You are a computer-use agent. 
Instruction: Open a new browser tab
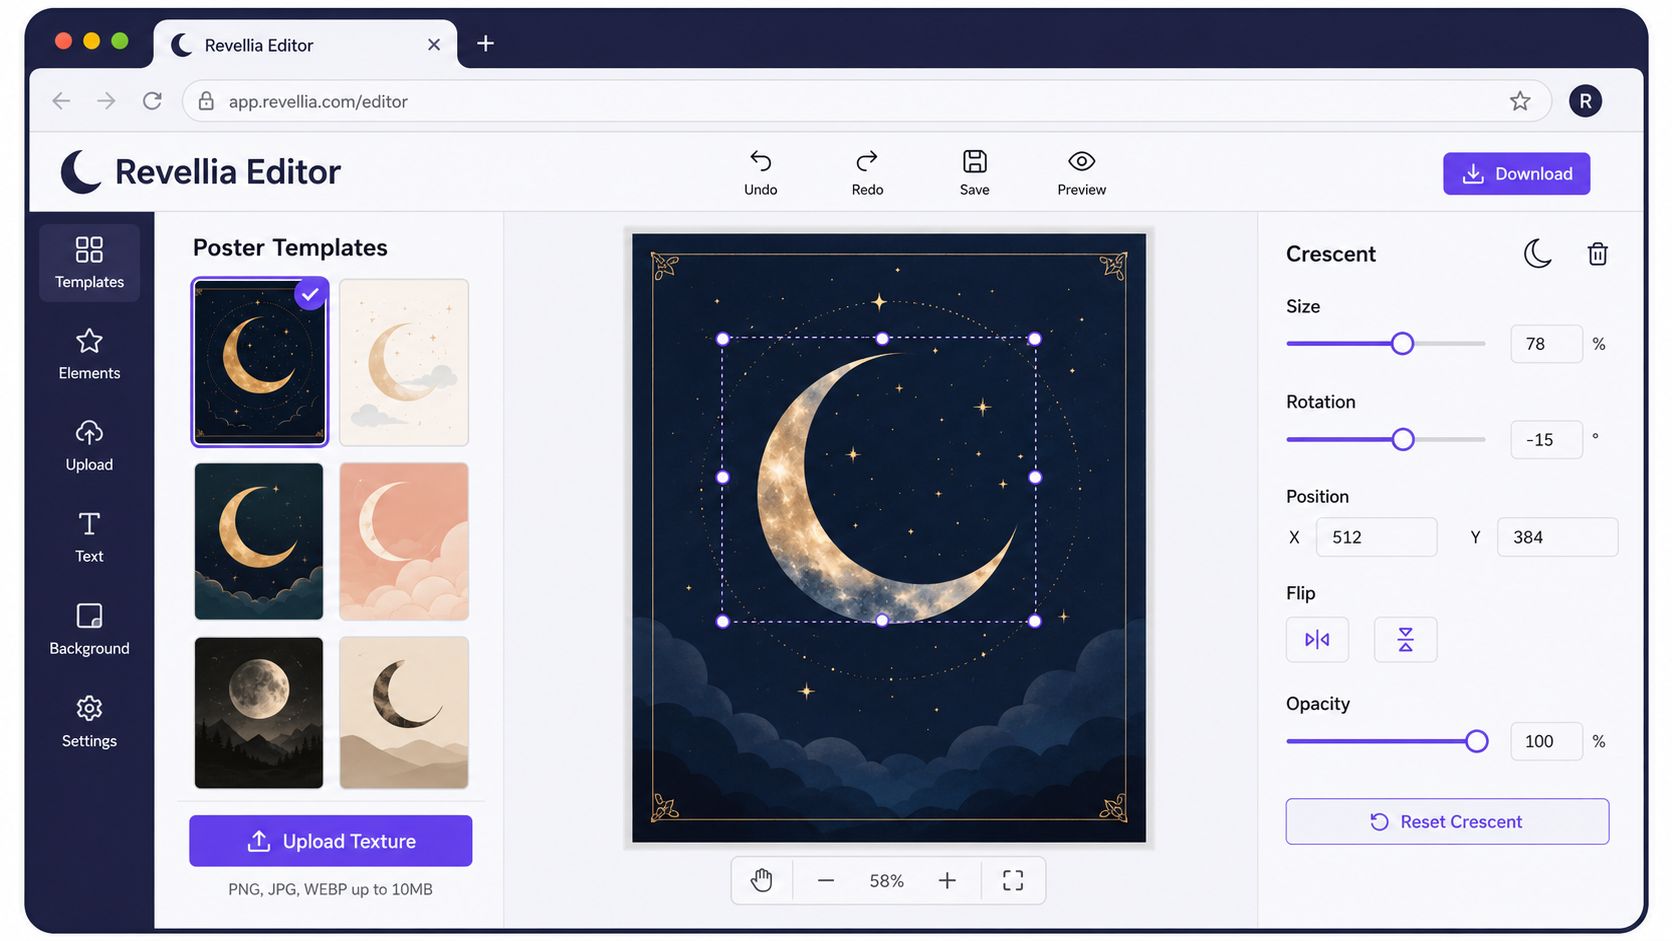pos(485,43)
